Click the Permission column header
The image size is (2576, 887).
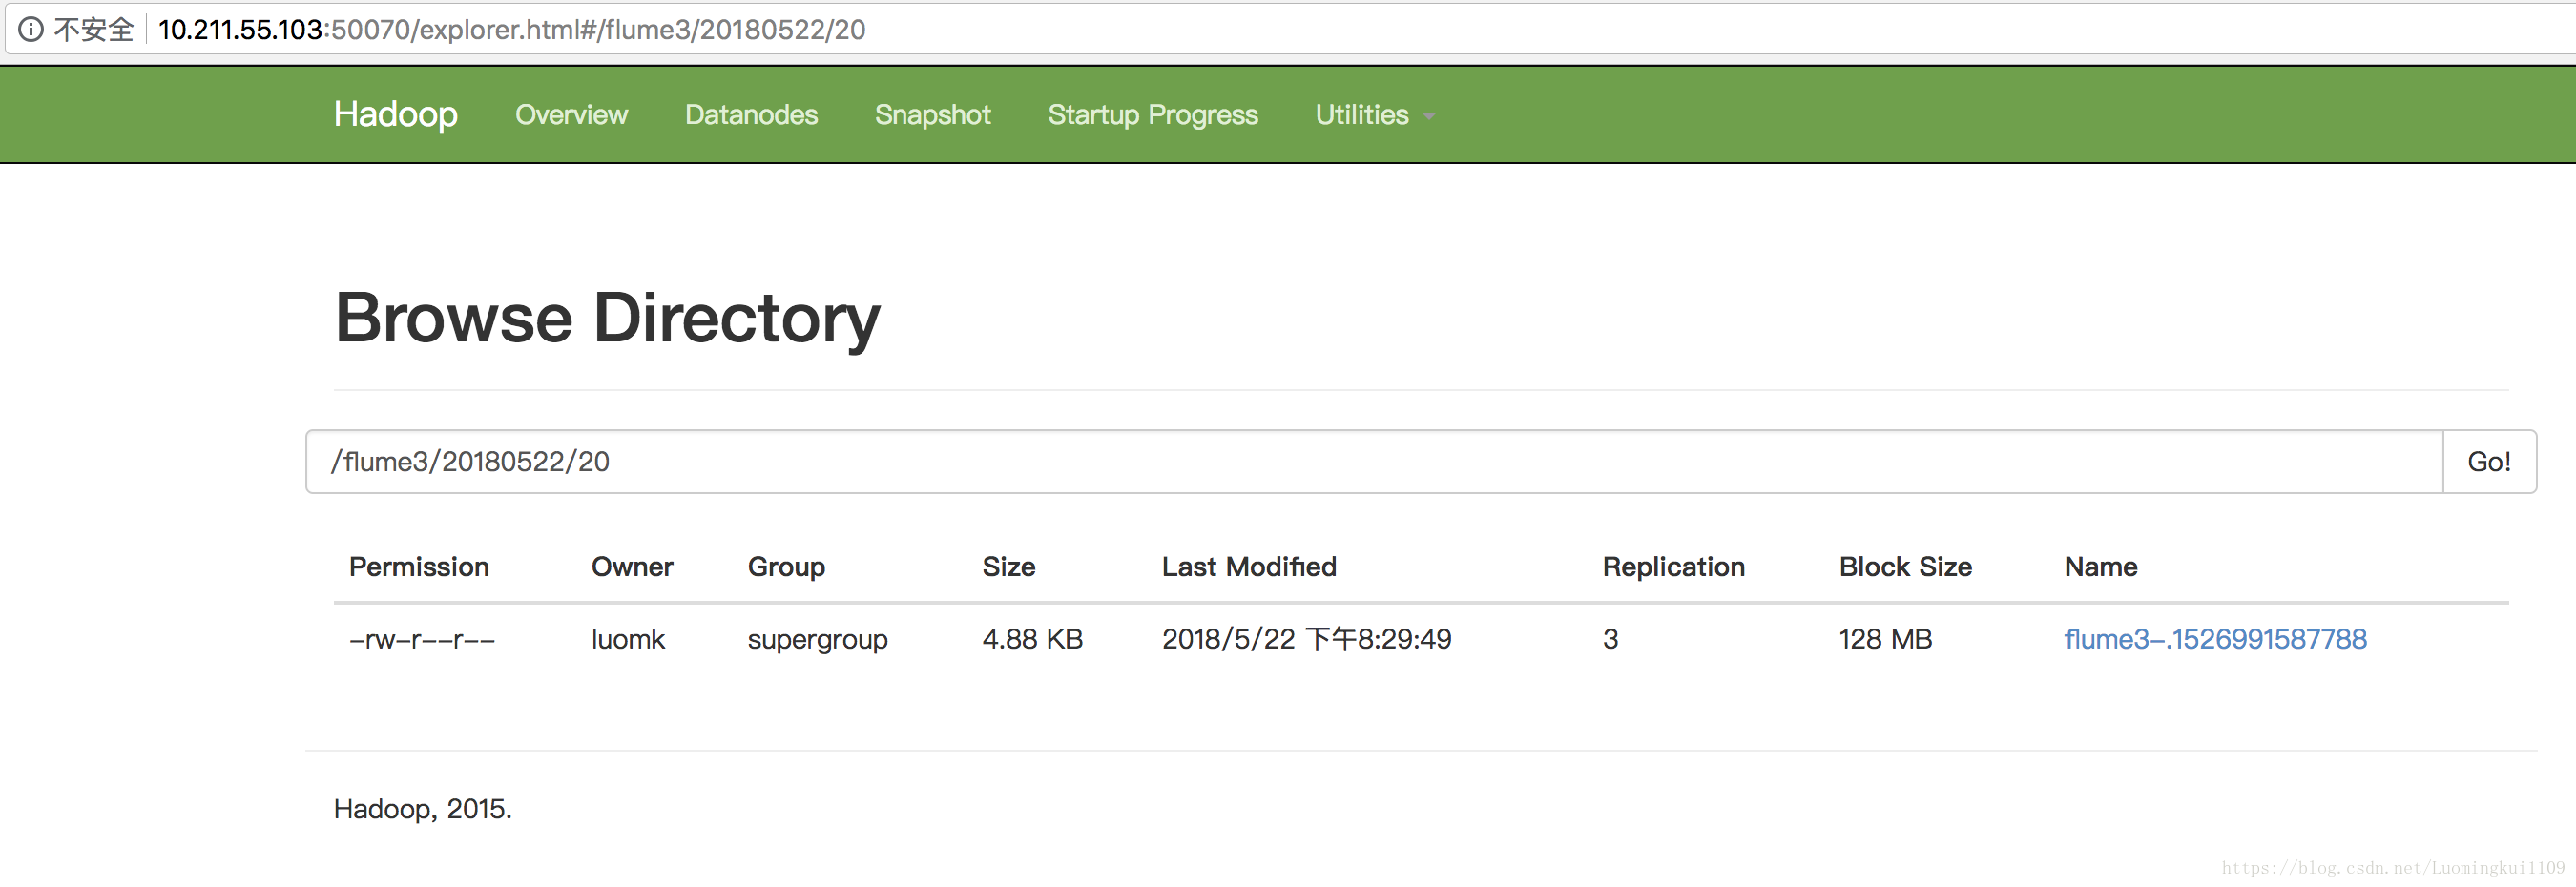(418, 567)
